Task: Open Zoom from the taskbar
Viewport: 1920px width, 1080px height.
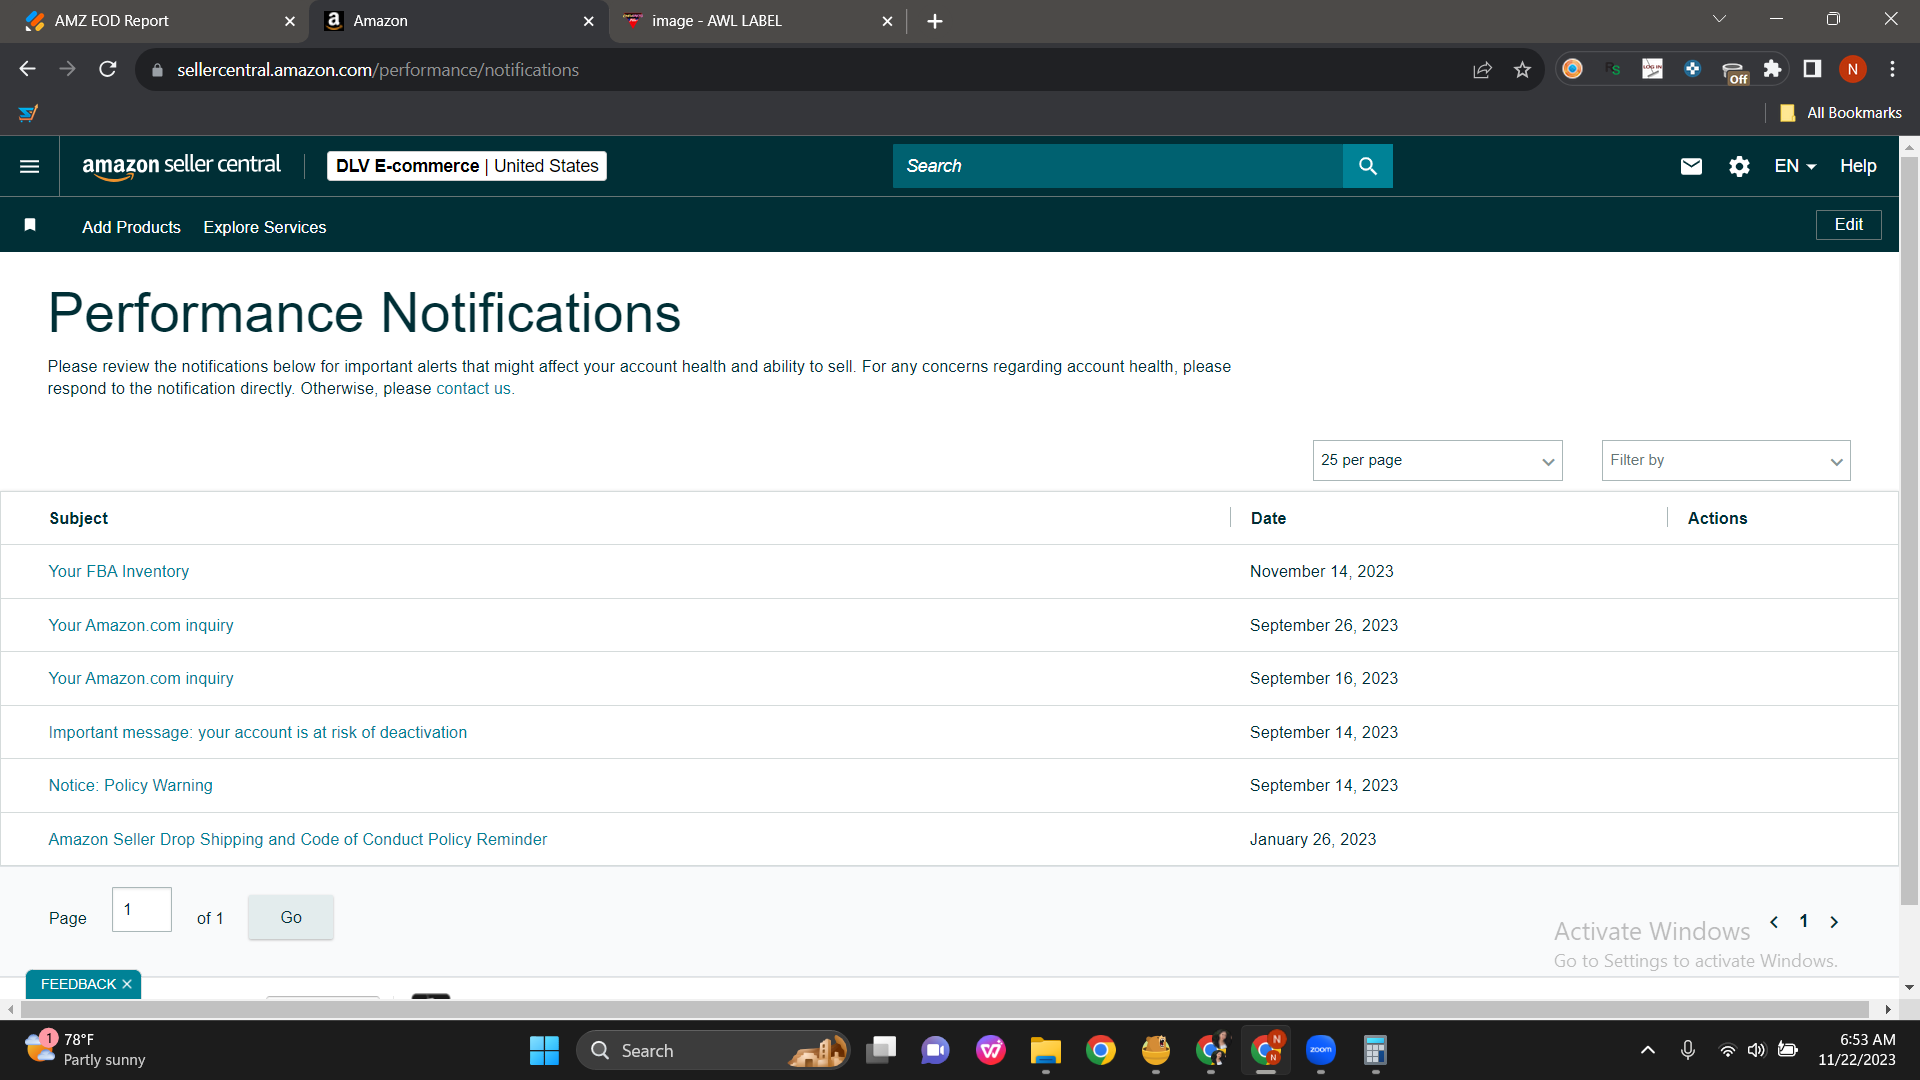Action: pos(1321,1050)
